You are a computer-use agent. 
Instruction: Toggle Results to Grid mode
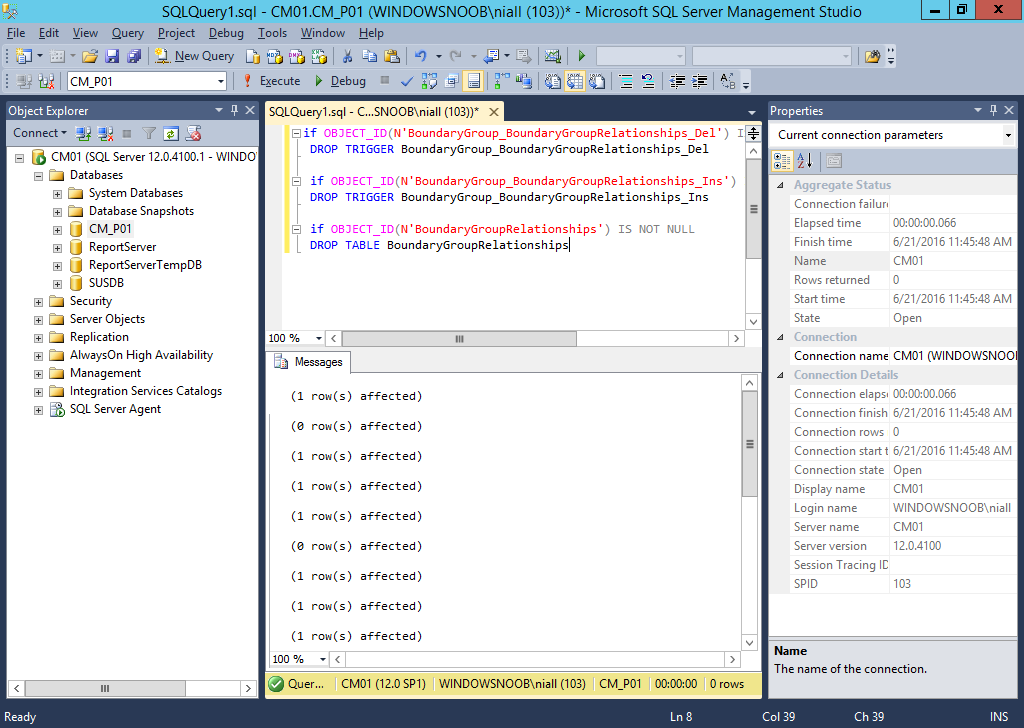click(575, 82)
